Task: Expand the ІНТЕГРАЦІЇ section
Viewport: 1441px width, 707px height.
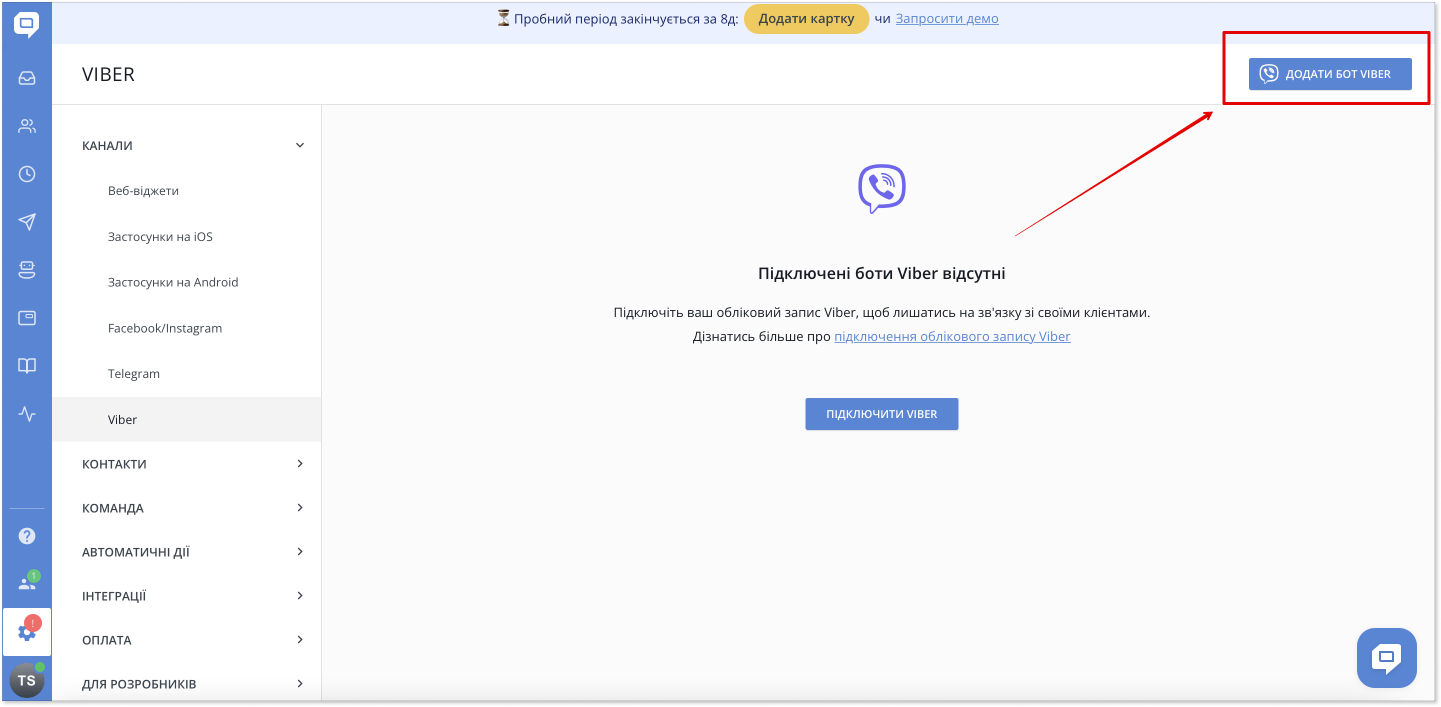Action: [193, 596]
